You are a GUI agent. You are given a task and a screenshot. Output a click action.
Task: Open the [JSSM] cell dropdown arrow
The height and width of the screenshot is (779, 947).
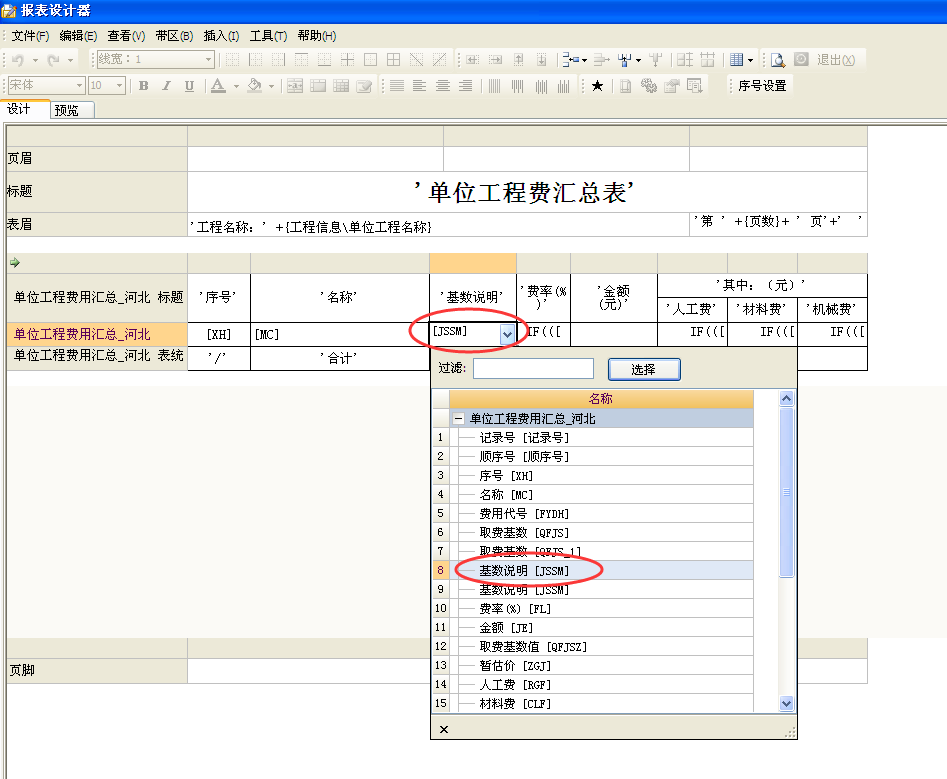click(507, 334)
